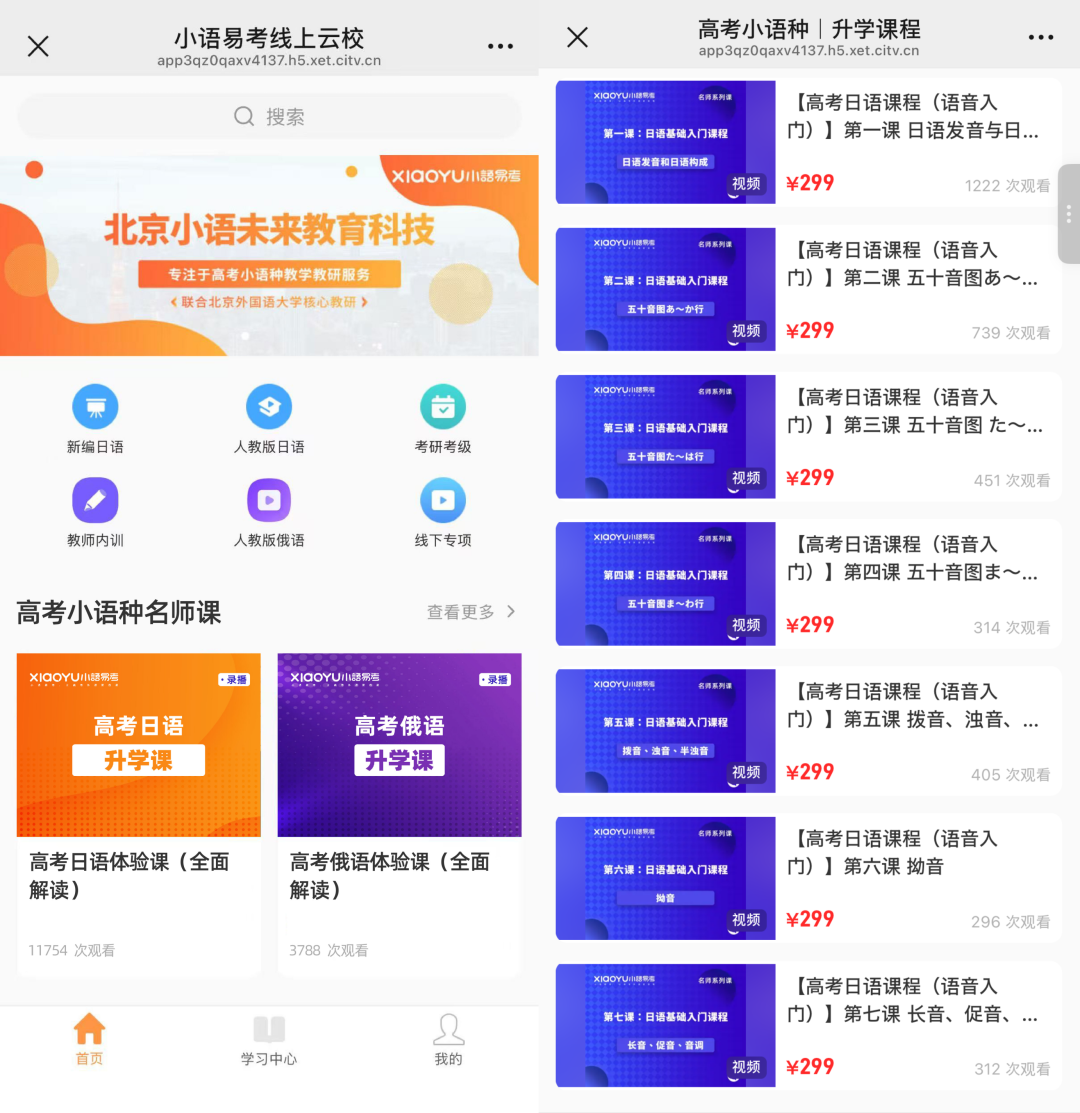Image resolution: width=1080 pixels, height=1113 pixels.
Task: Click the 搜索 search field
Action: (x=269, y=116)
